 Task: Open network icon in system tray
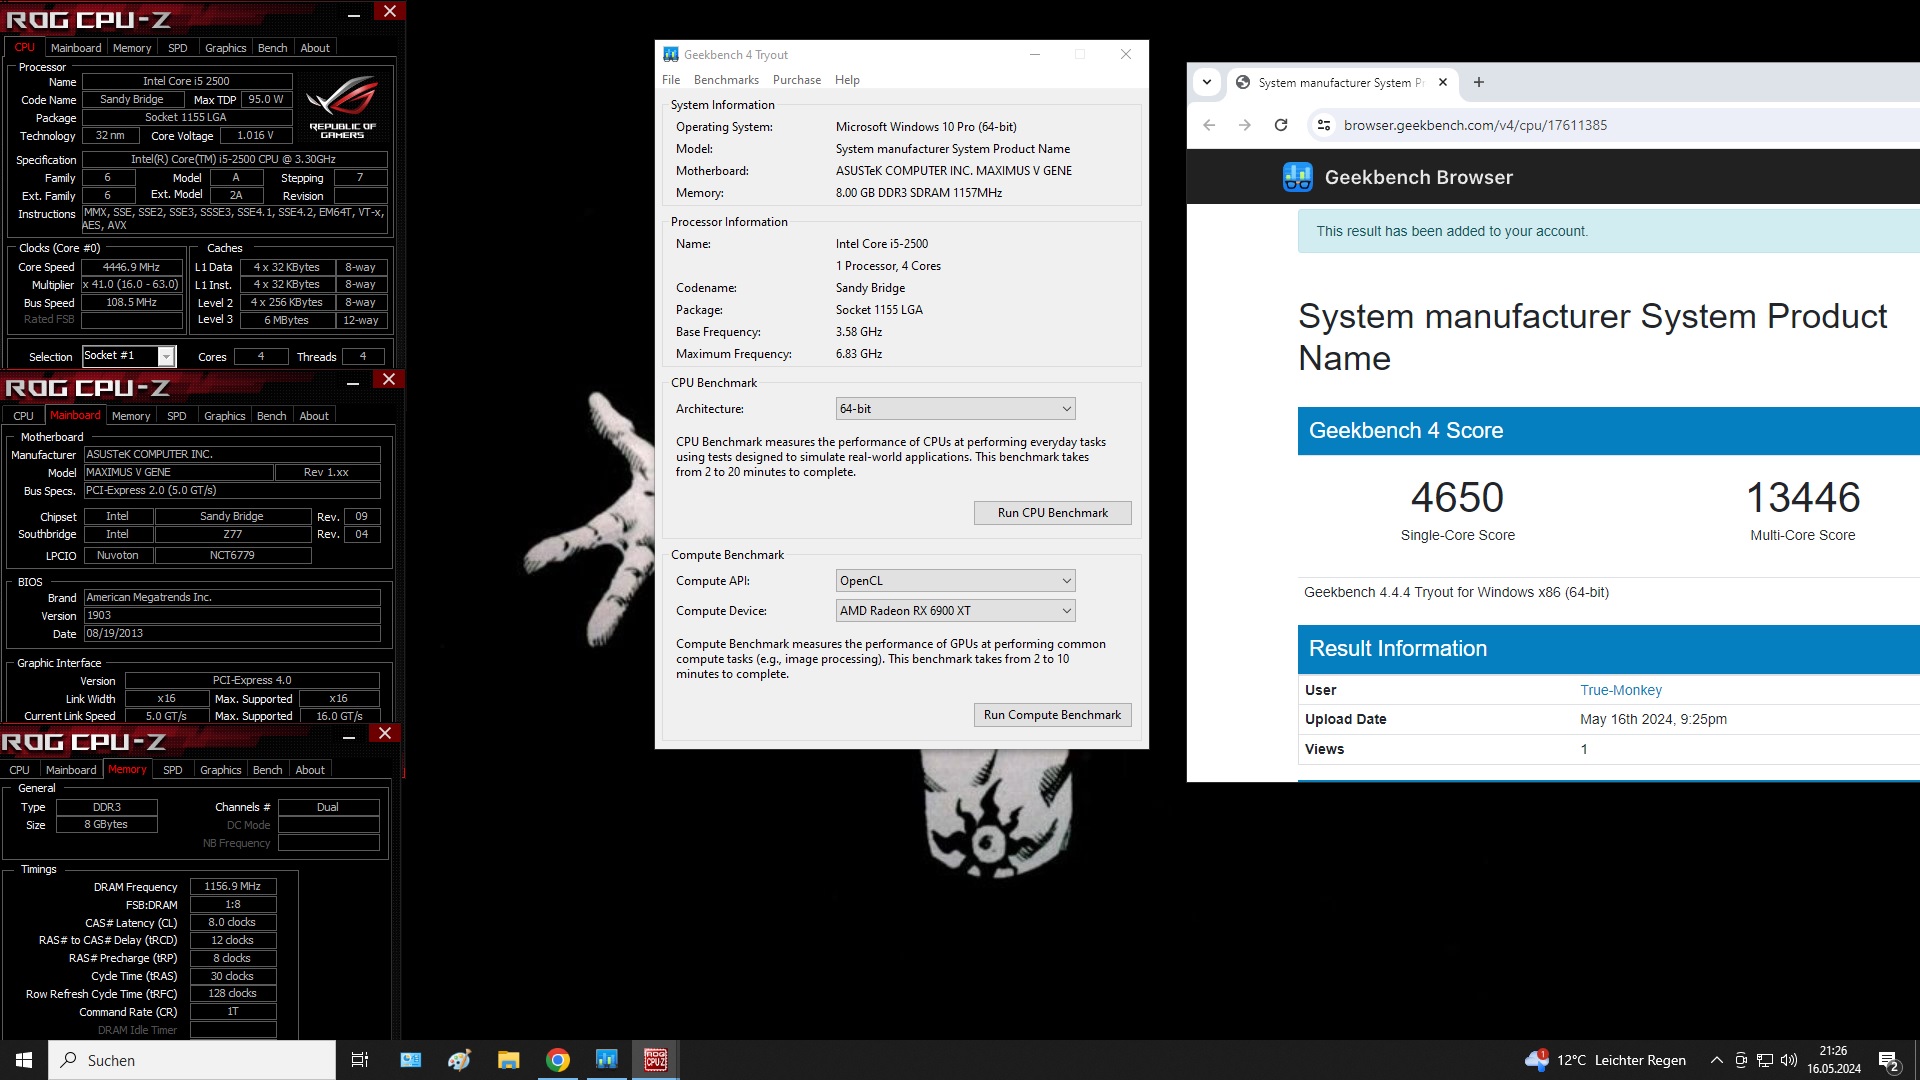tap(1765, 1060)
